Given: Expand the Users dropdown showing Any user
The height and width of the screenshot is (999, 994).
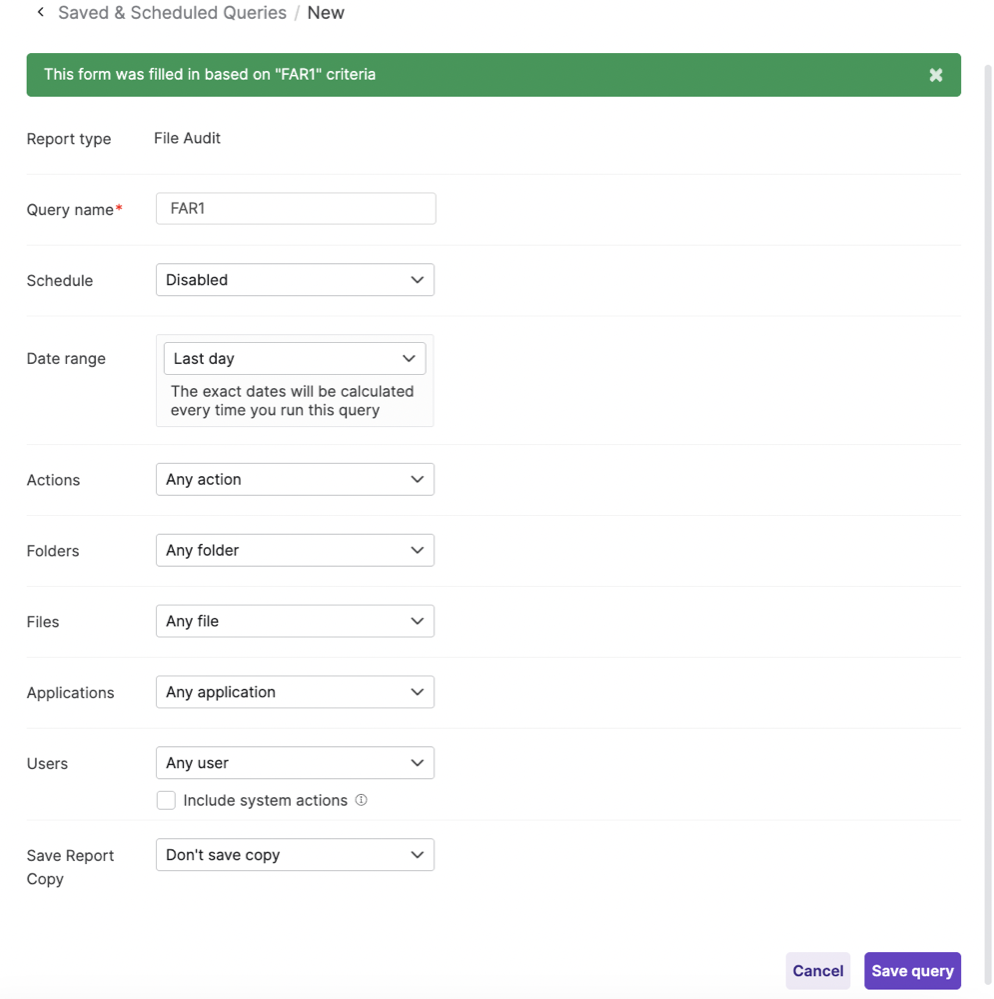Looking at the screenshot, I should 294,763.
